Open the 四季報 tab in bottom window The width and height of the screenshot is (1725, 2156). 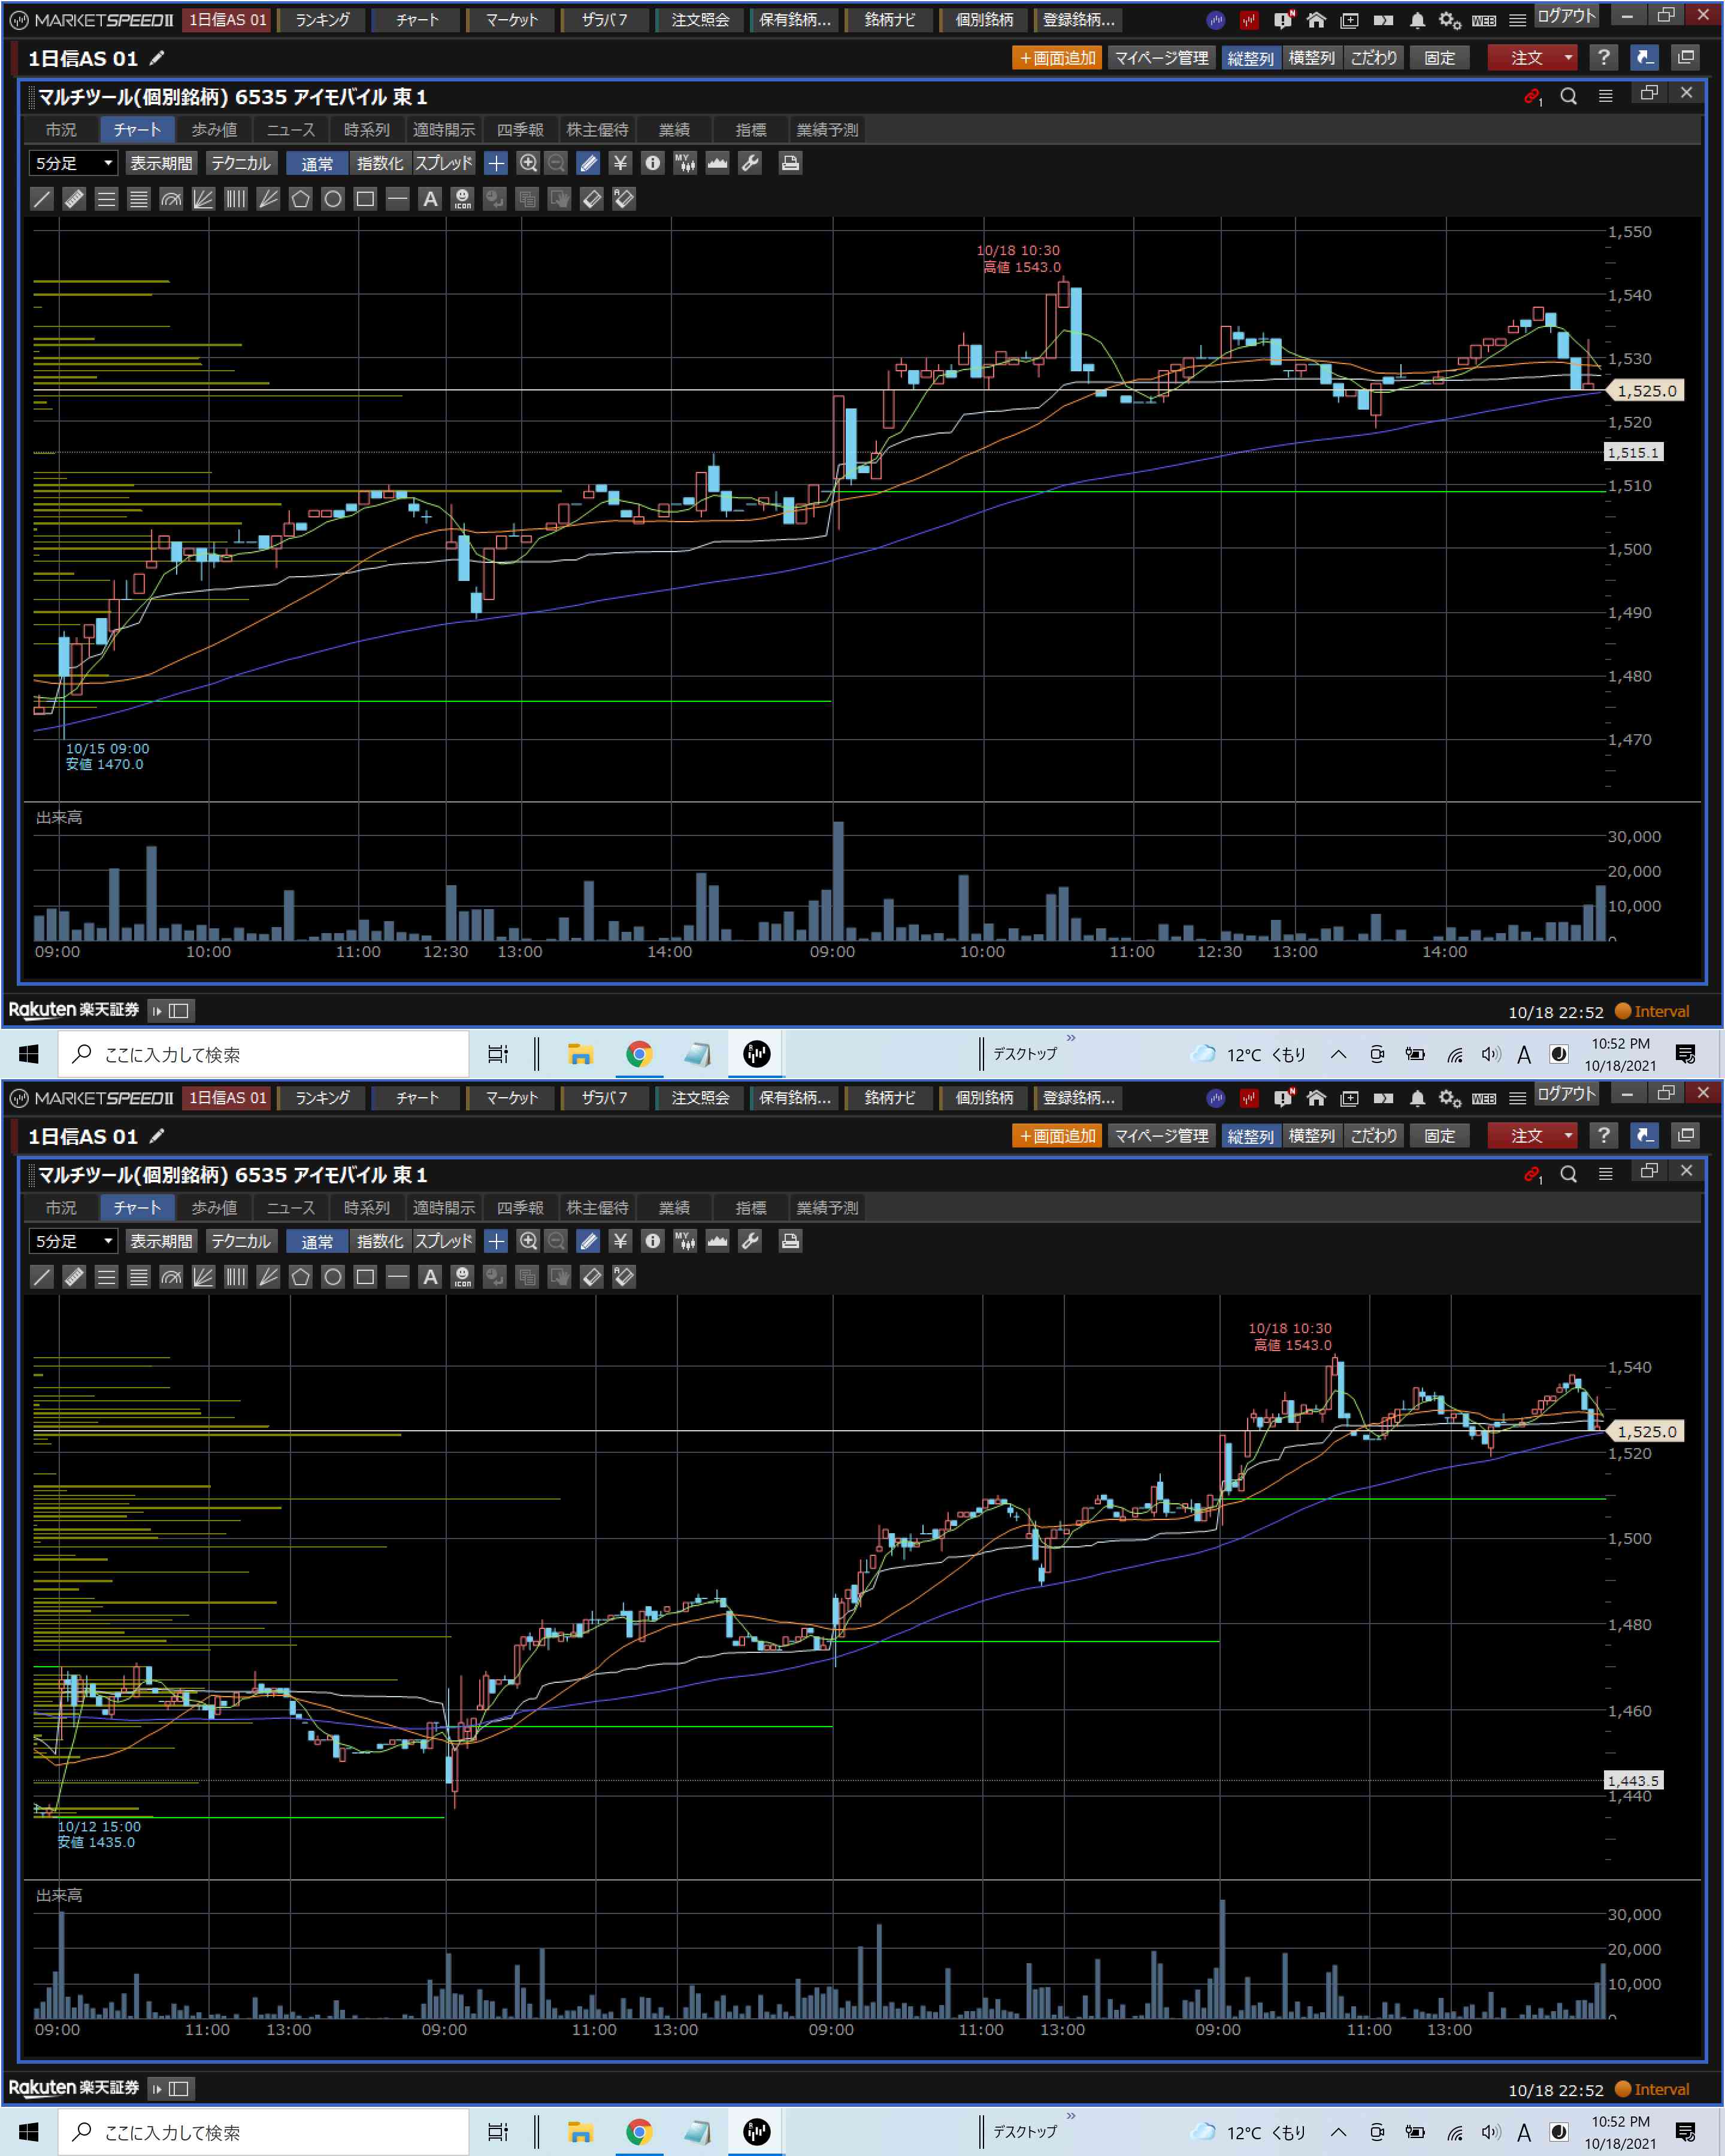click(520, 1208)
